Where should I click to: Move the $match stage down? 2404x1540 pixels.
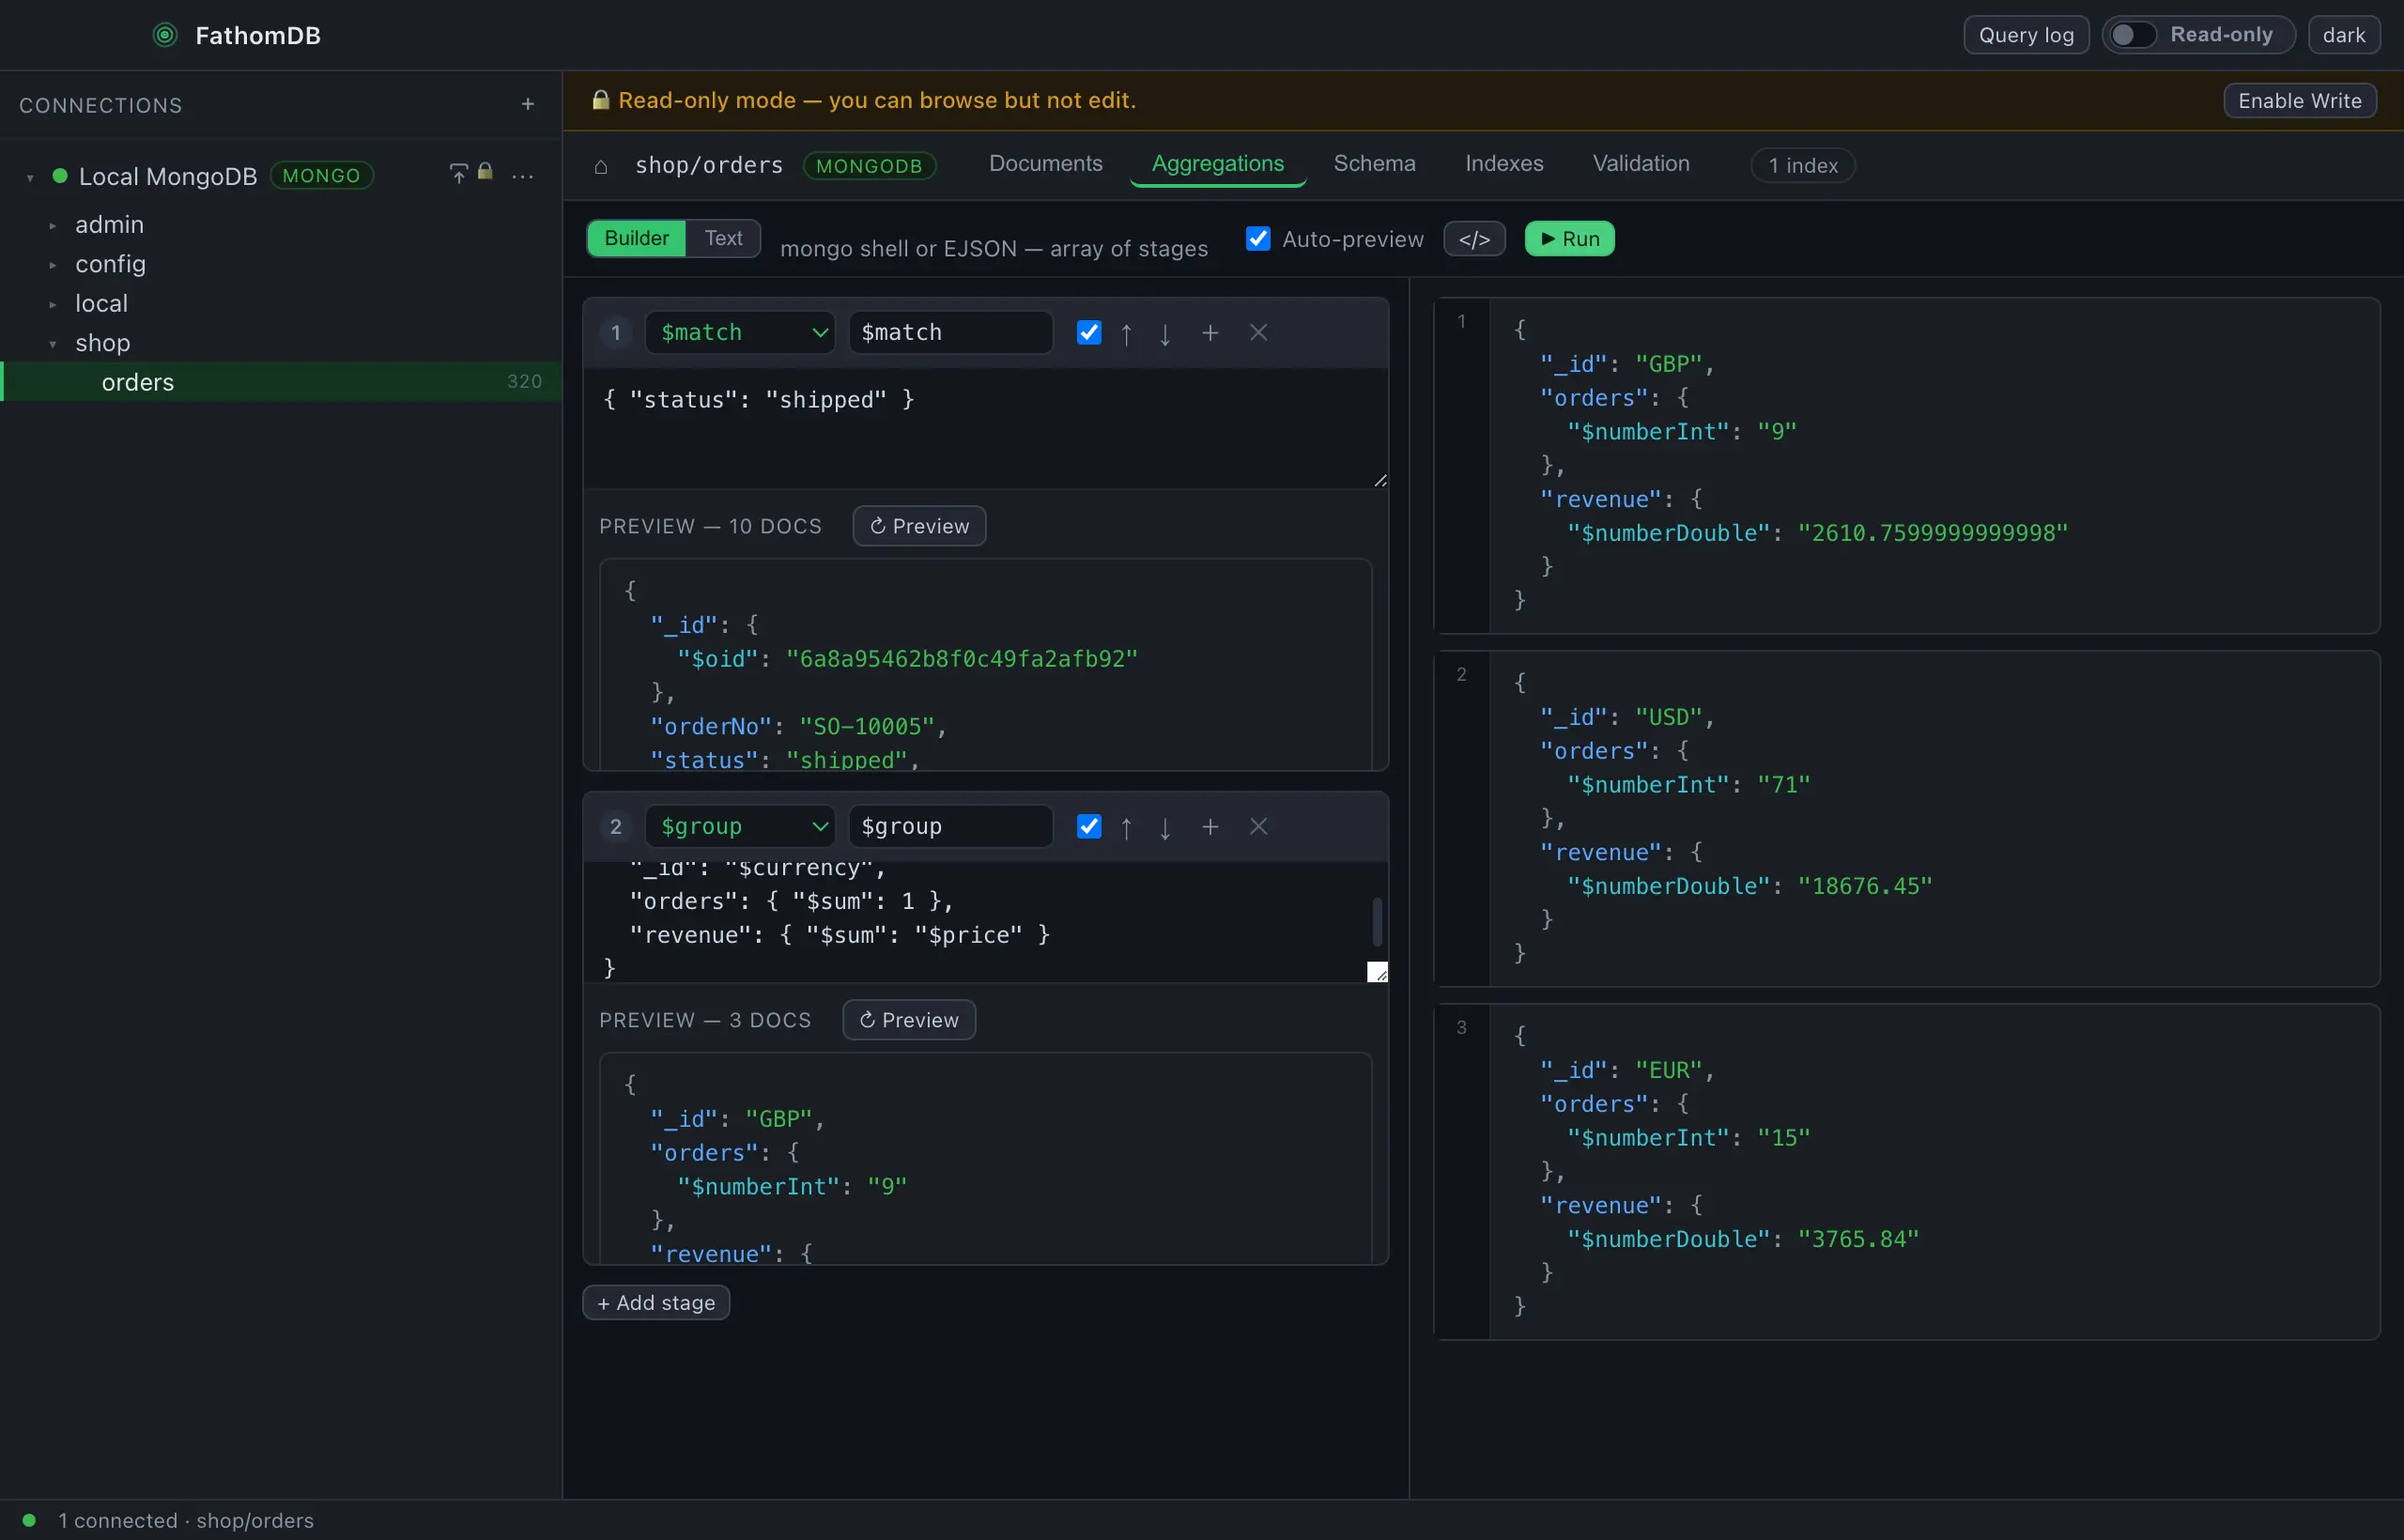pos(1165,333)
